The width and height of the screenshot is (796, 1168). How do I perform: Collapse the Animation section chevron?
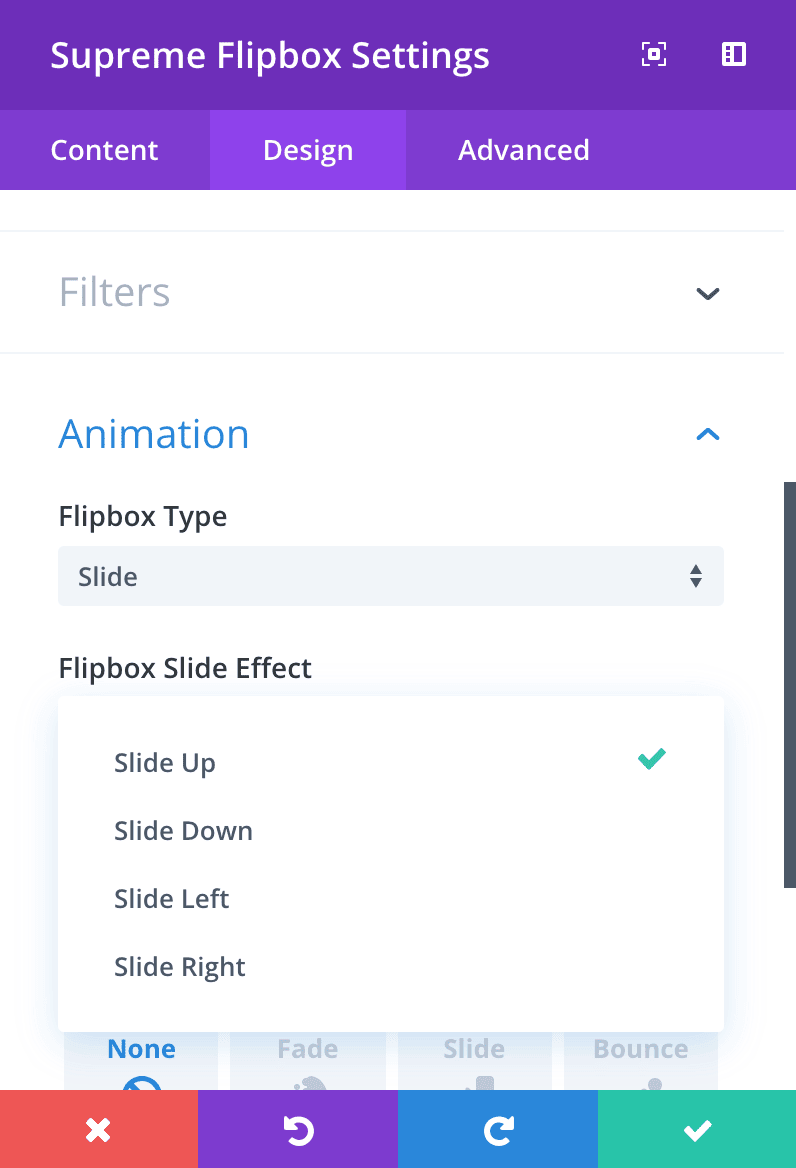point(707,434)
